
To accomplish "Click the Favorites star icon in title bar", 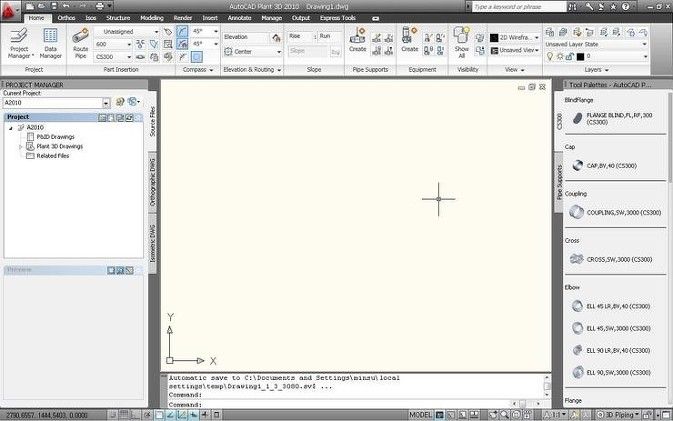I will pyautogui.click(x=613, y=6).
